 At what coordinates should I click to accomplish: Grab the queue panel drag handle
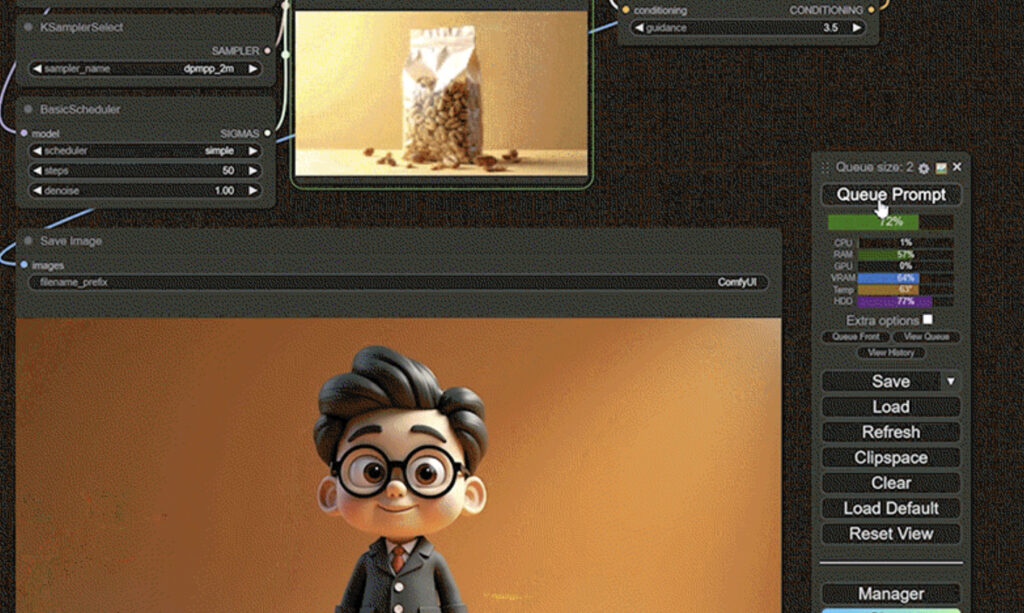point(826,168)
